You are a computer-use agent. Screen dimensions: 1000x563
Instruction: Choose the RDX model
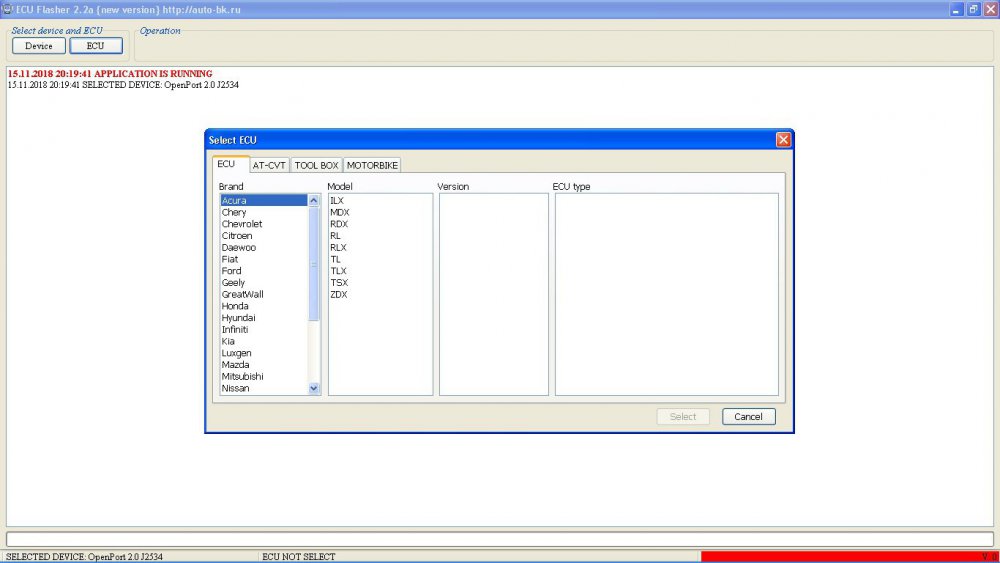tap(339, 224)
